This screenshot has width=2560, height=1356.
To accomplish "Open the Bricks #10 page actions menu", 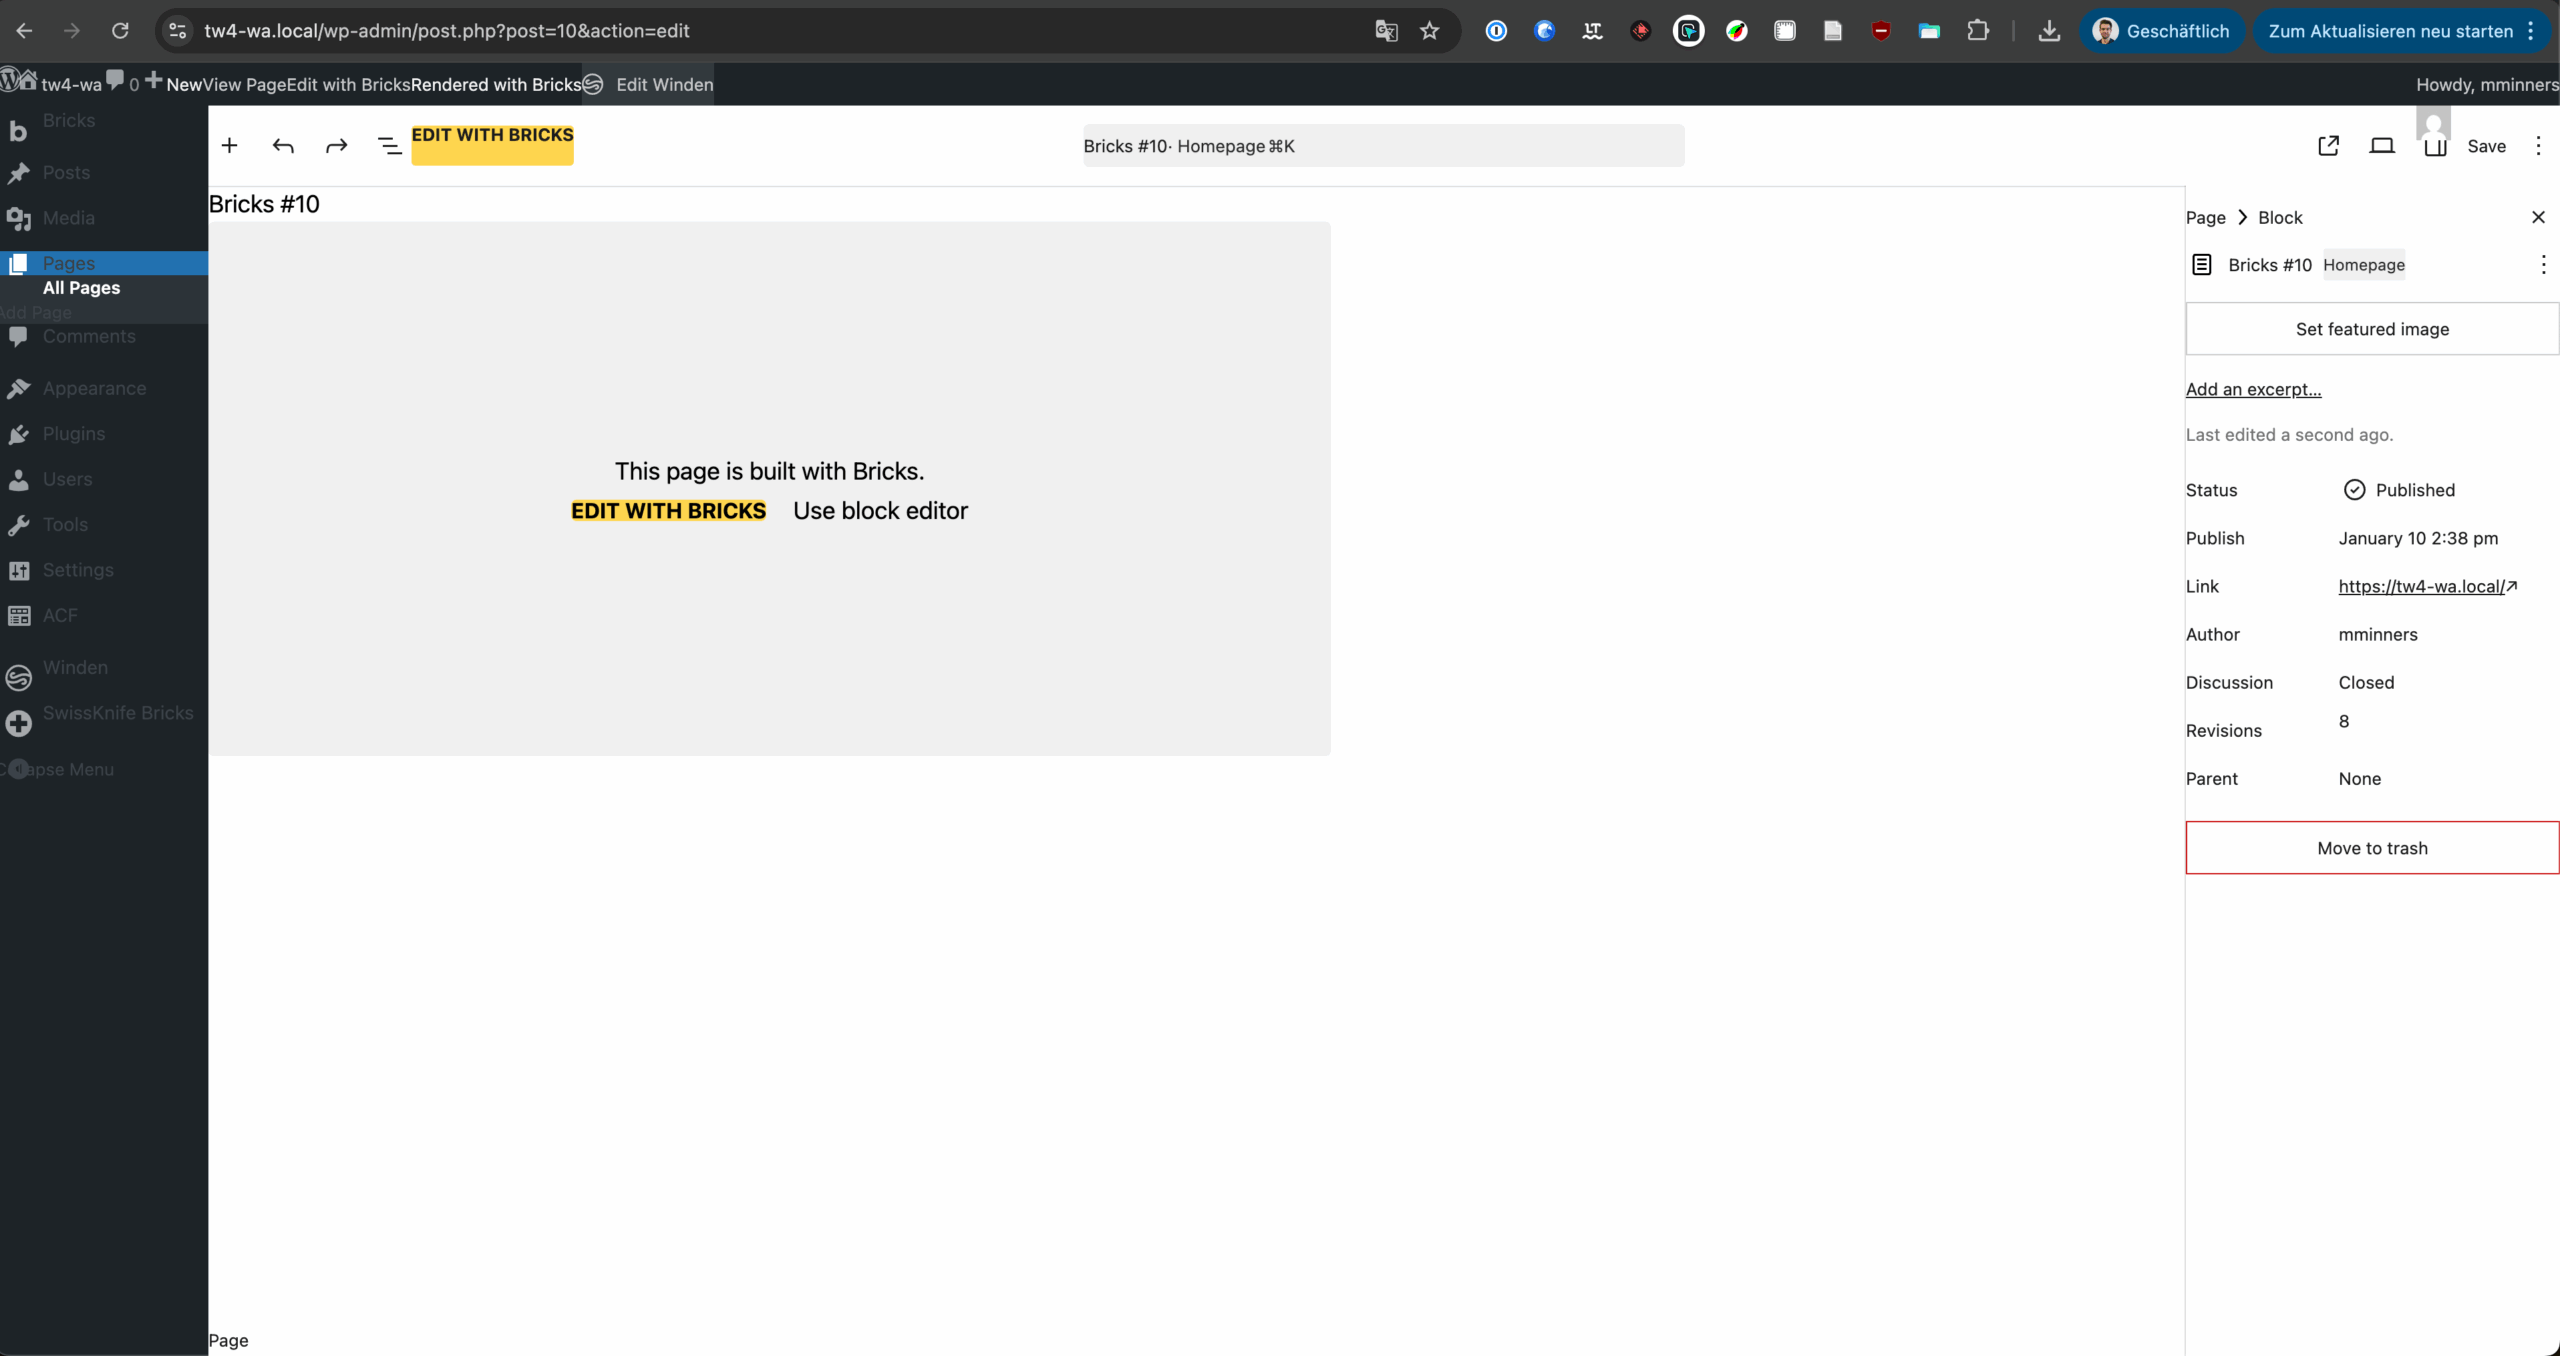I will [x=2543, y=265].
